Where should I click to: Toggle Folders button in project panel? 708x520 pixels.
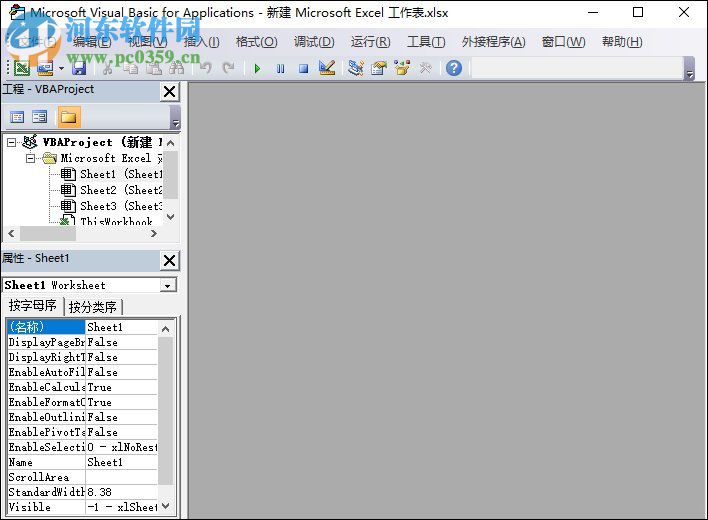68,117
